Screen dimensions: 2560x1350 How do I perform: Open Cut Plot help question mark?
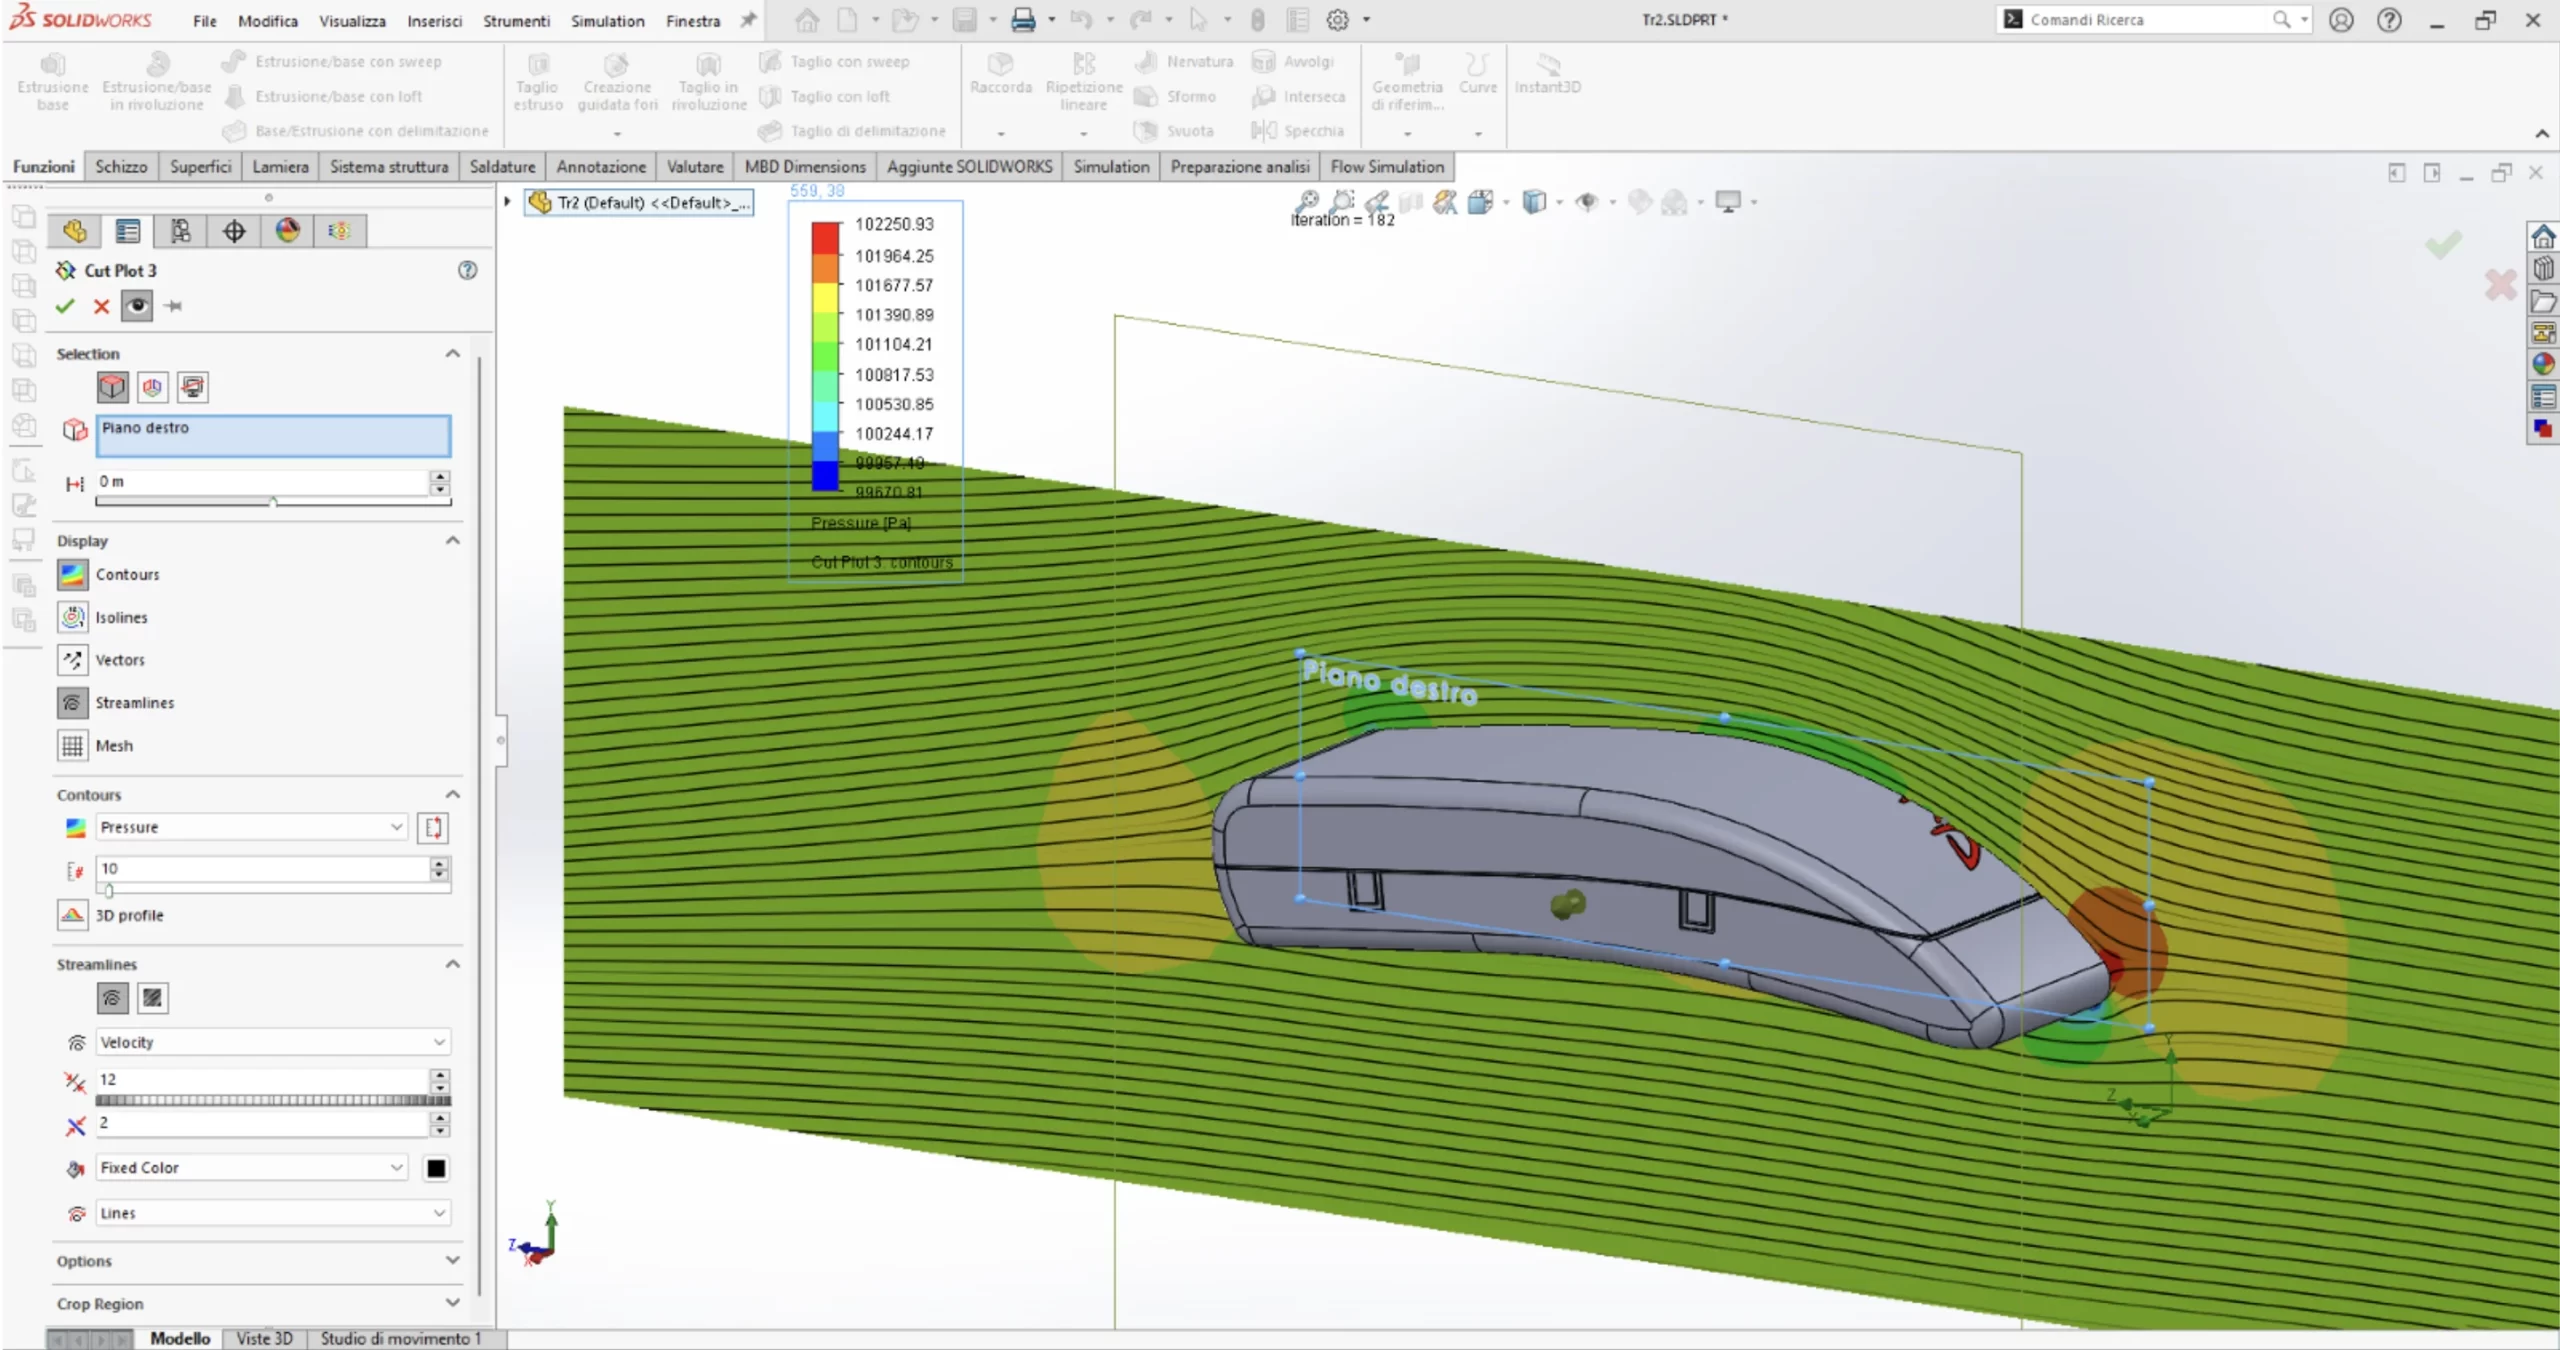point(467,270)
